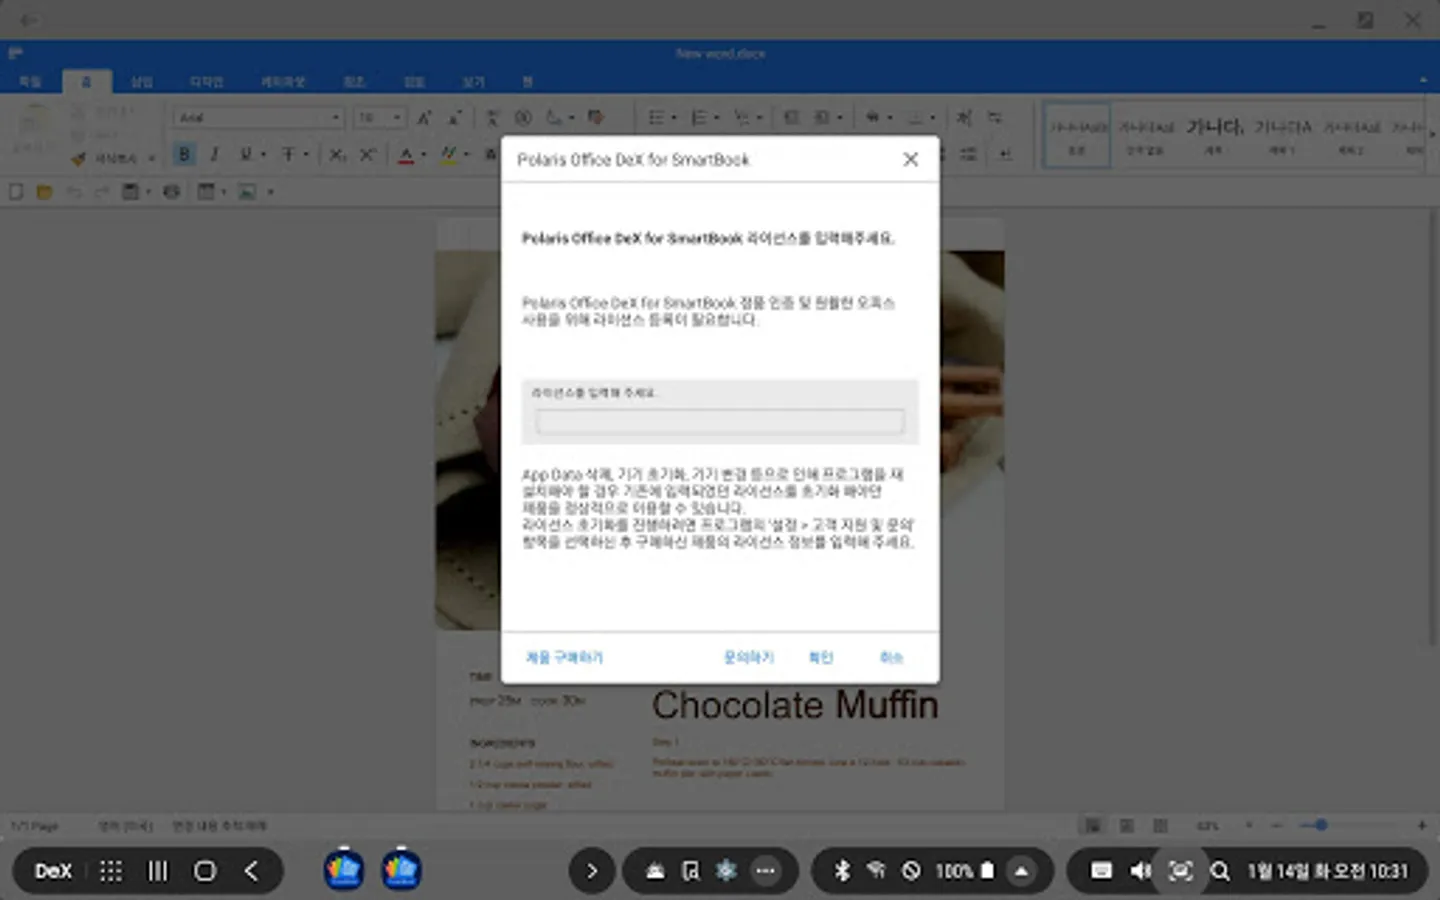Select the highlighted second ribbon tab

86,82
